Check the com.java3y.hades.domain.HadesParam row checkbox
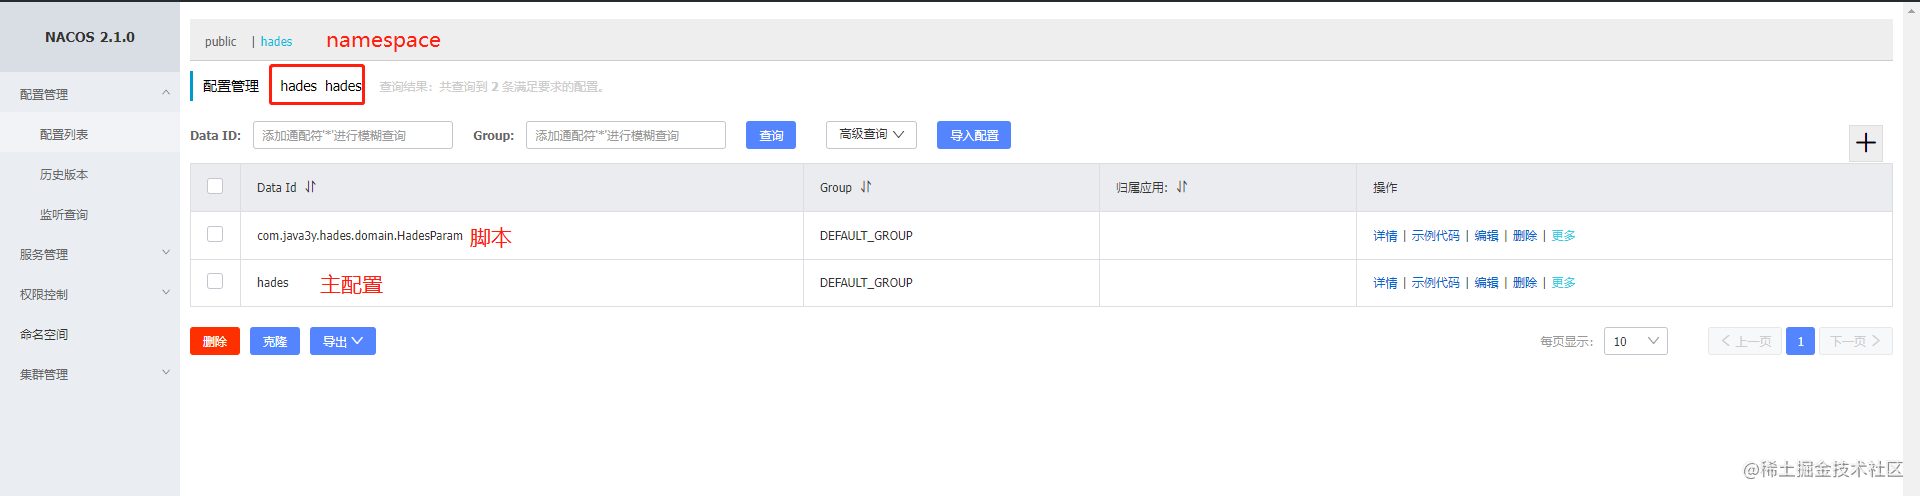1920x496 pixels. [x=215, y=234]
